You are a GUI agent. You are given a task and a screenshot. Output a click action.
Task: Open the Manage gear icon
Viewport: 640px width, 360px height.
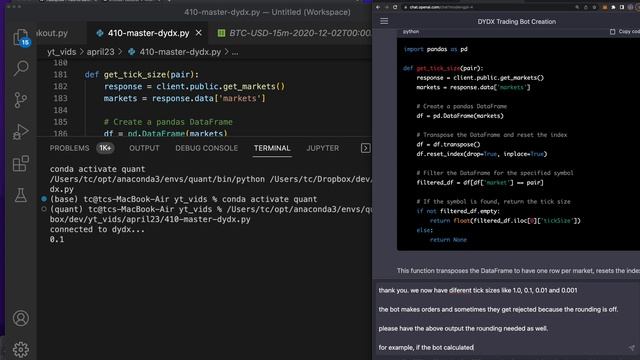[21, 349]
